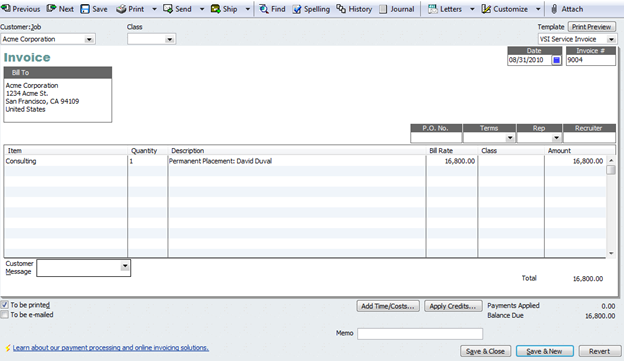The image size is (624, 361).
Task: Click the Apply Credits button
Action: (x=453, y=306)
